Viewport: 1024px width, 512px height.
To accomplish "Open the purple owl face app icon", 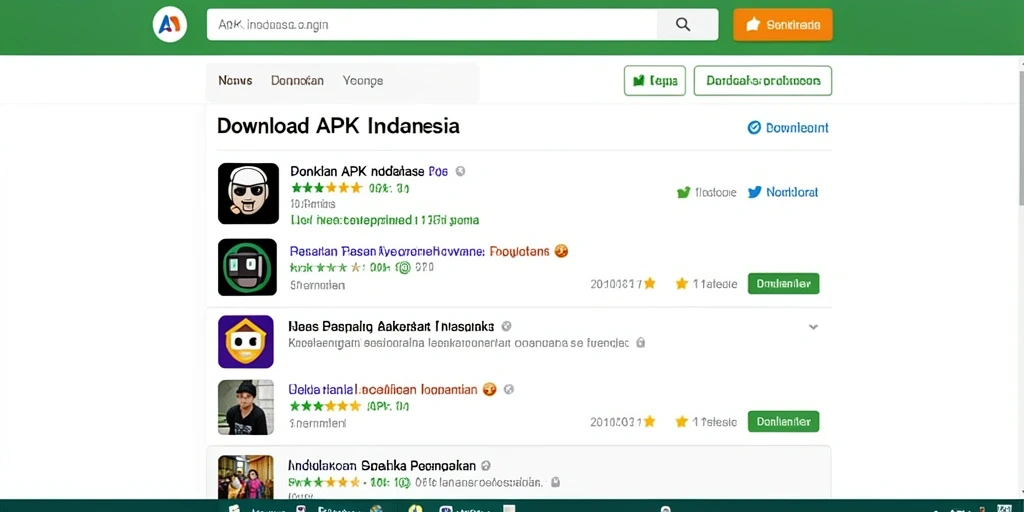I will [x=246, y=342].
